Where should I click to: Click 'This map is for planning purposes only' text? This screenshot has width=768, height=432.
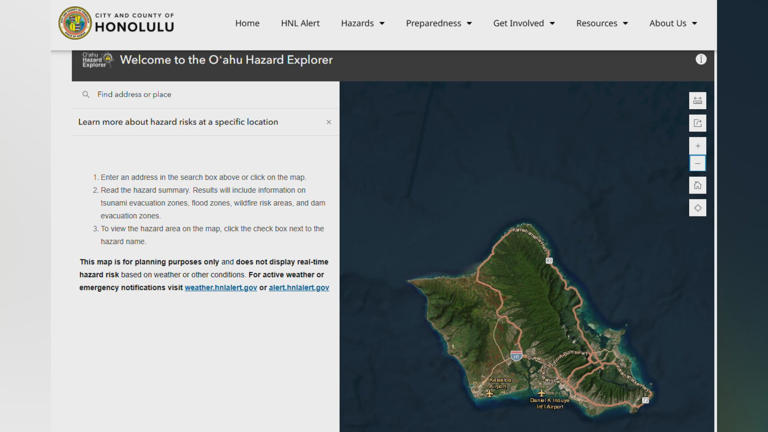pos(149,262)
